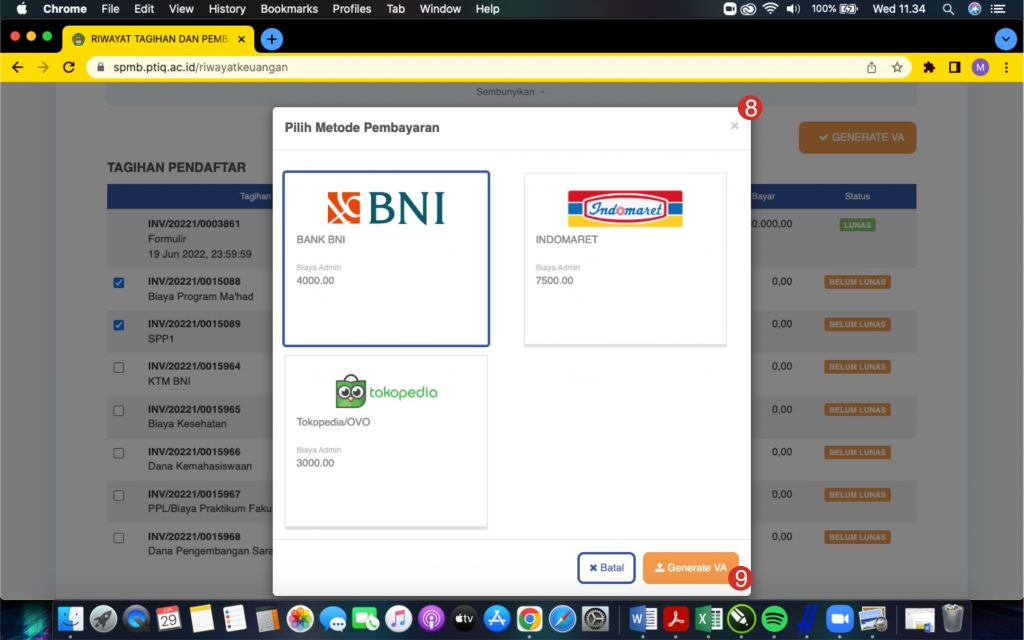
Task: Launch Music from the Dock
Action: point(398,618)
